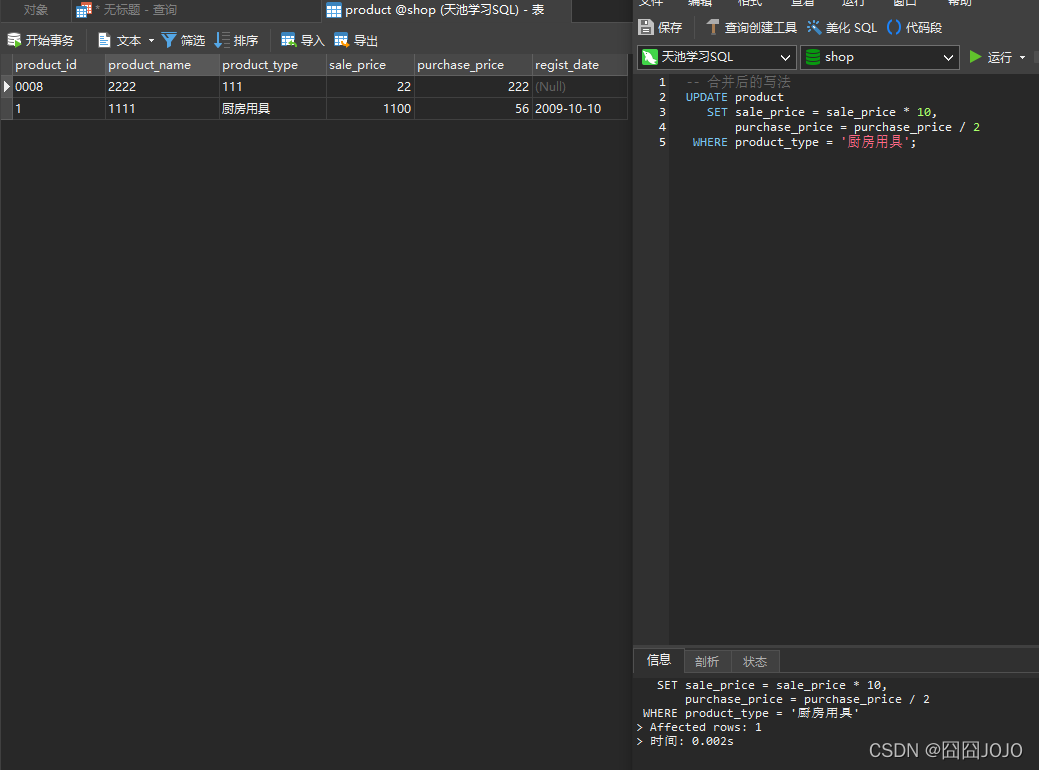Select the purchase_price cell 222
This screenshot has height=770, width=1039.
click(473, 87)
